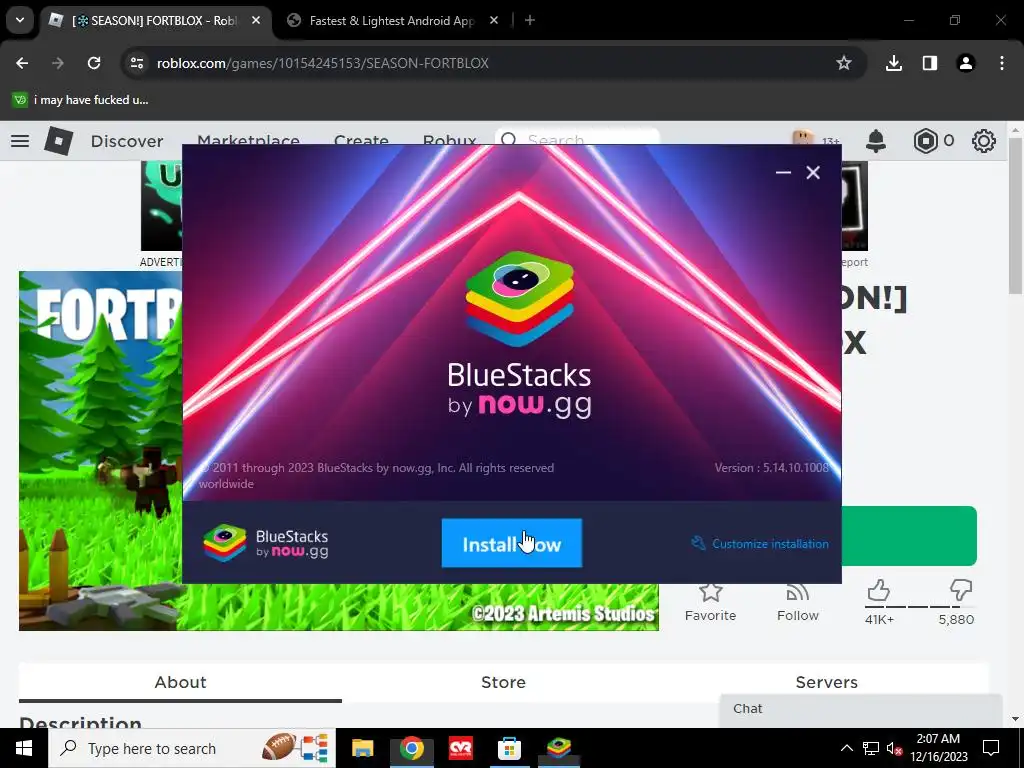The height and width of the screenshot is (768, 1024).
Task: Open network tray icon
Action: (871, 748)
